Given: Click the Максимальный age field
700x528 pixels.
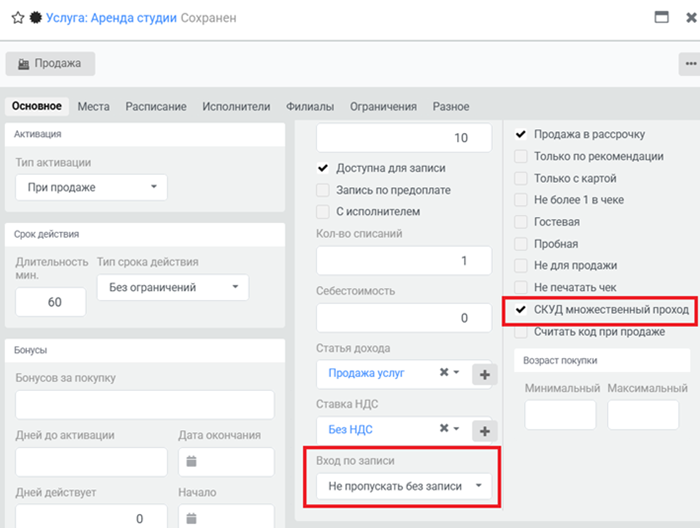Looking at the screenshot, I should click(x=643, y=415).
